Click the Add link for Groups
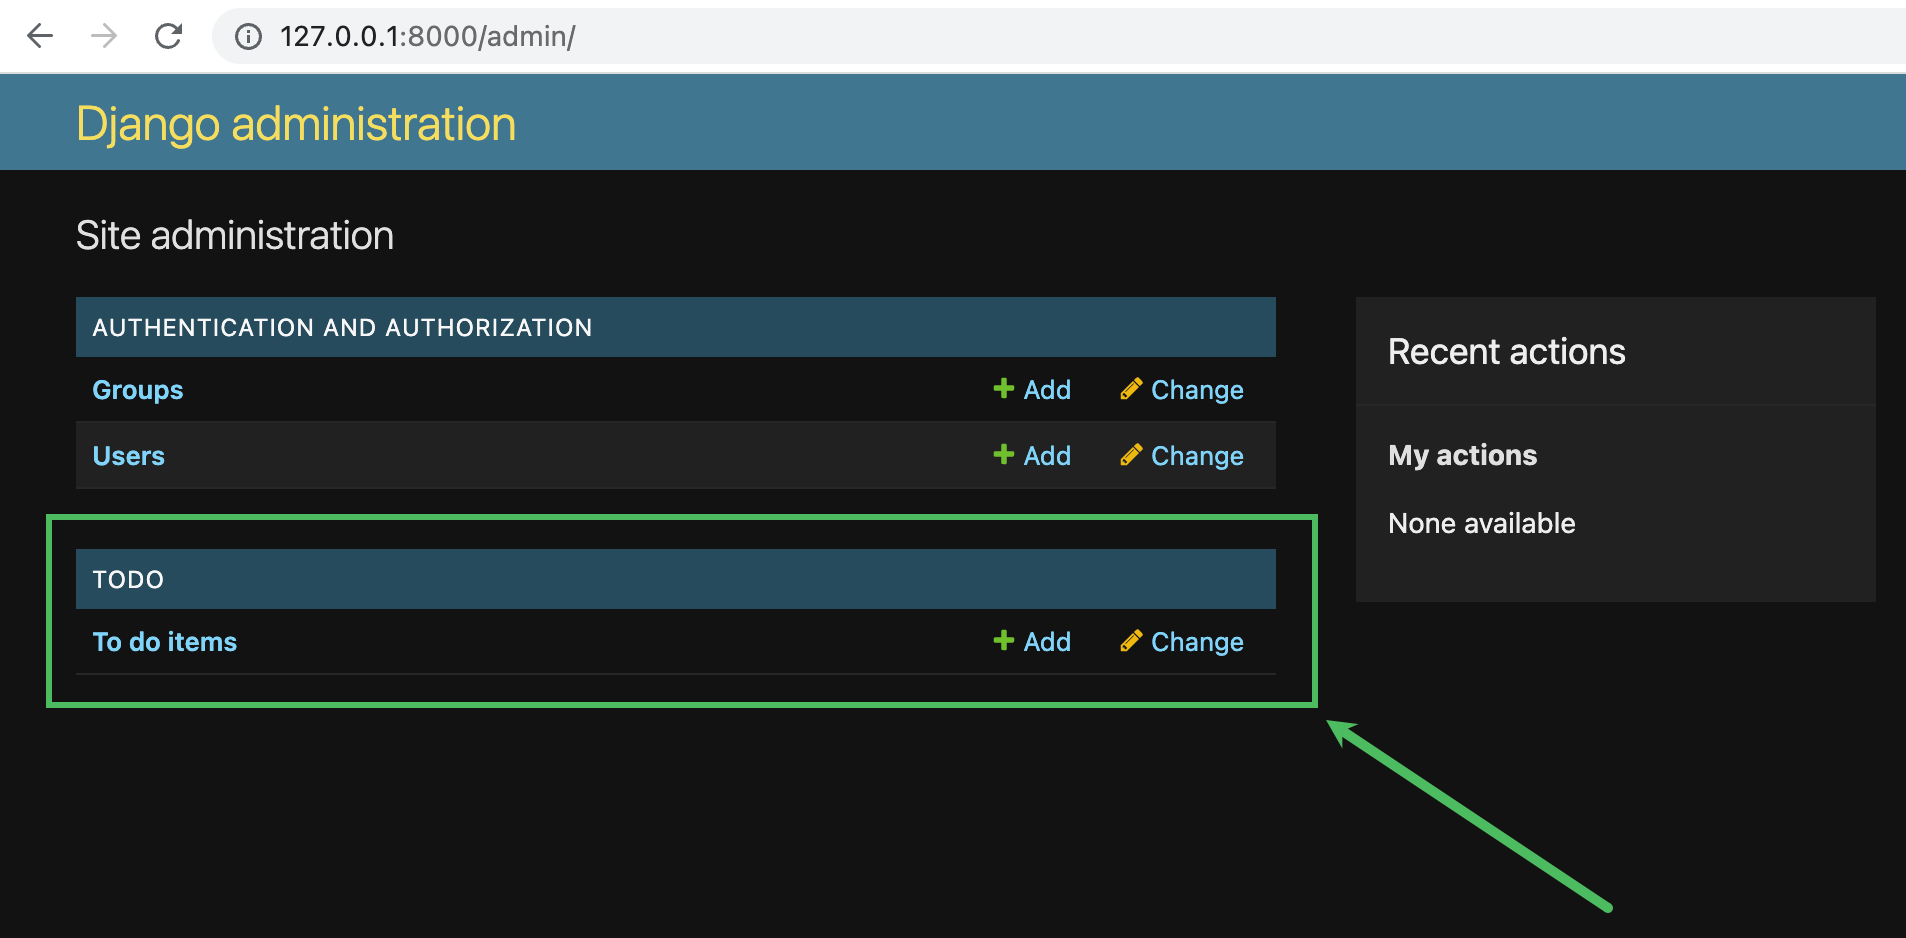 click(x=1046, y=389)
